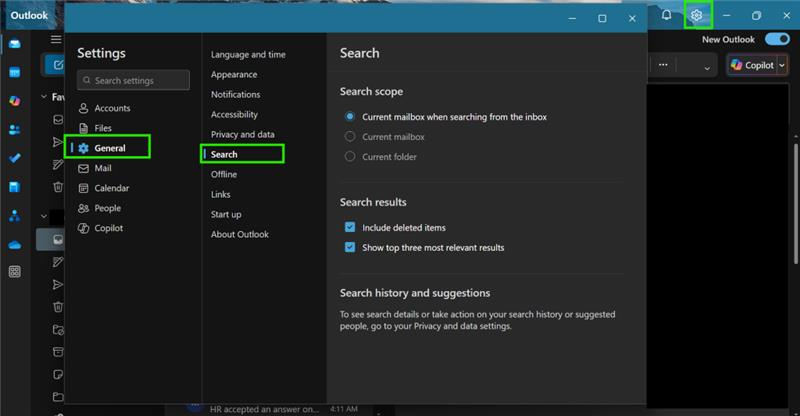The width and height of the screenshot is (800, 416).
Task: Open the Copilot button dropdown arrow
Action: pyautogui.click(x=782, y=65)
